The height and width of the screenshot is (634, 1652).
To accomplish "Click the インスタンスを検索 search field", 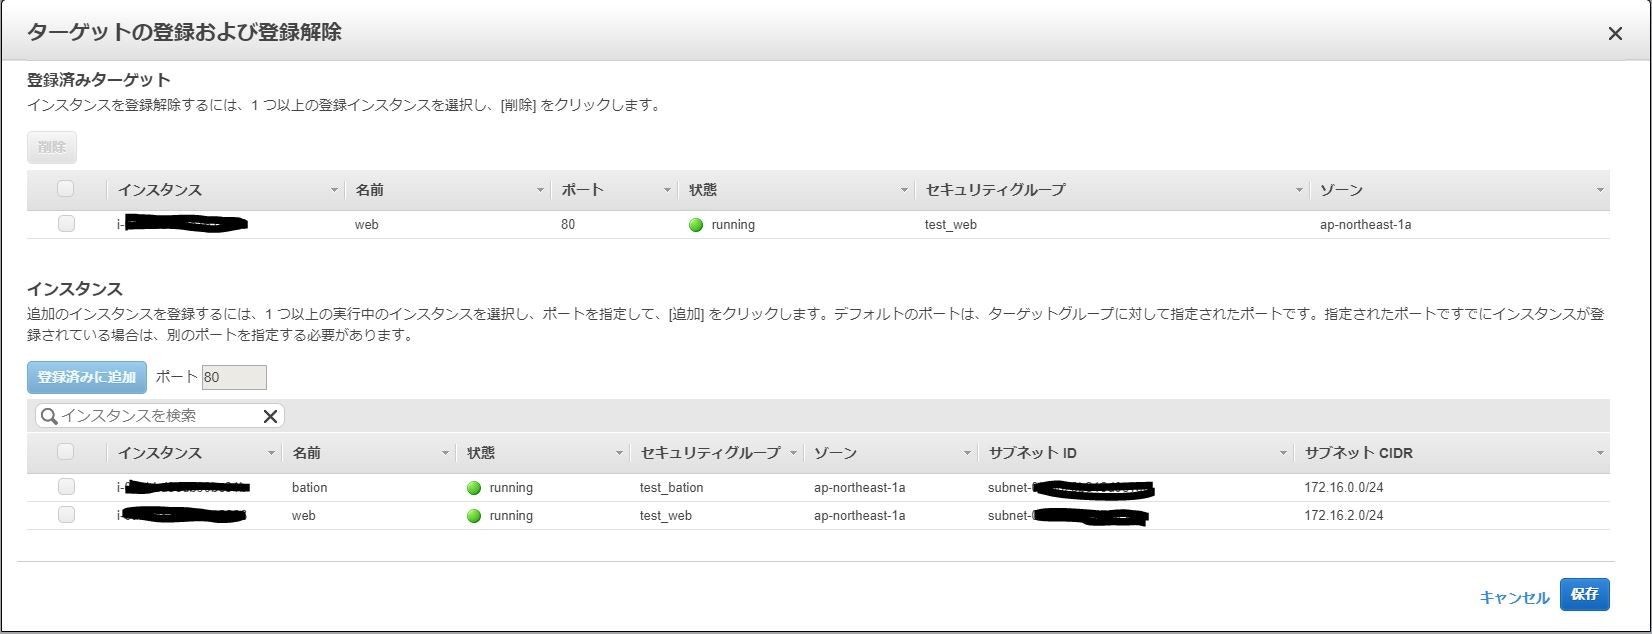I will click(159, 416).
